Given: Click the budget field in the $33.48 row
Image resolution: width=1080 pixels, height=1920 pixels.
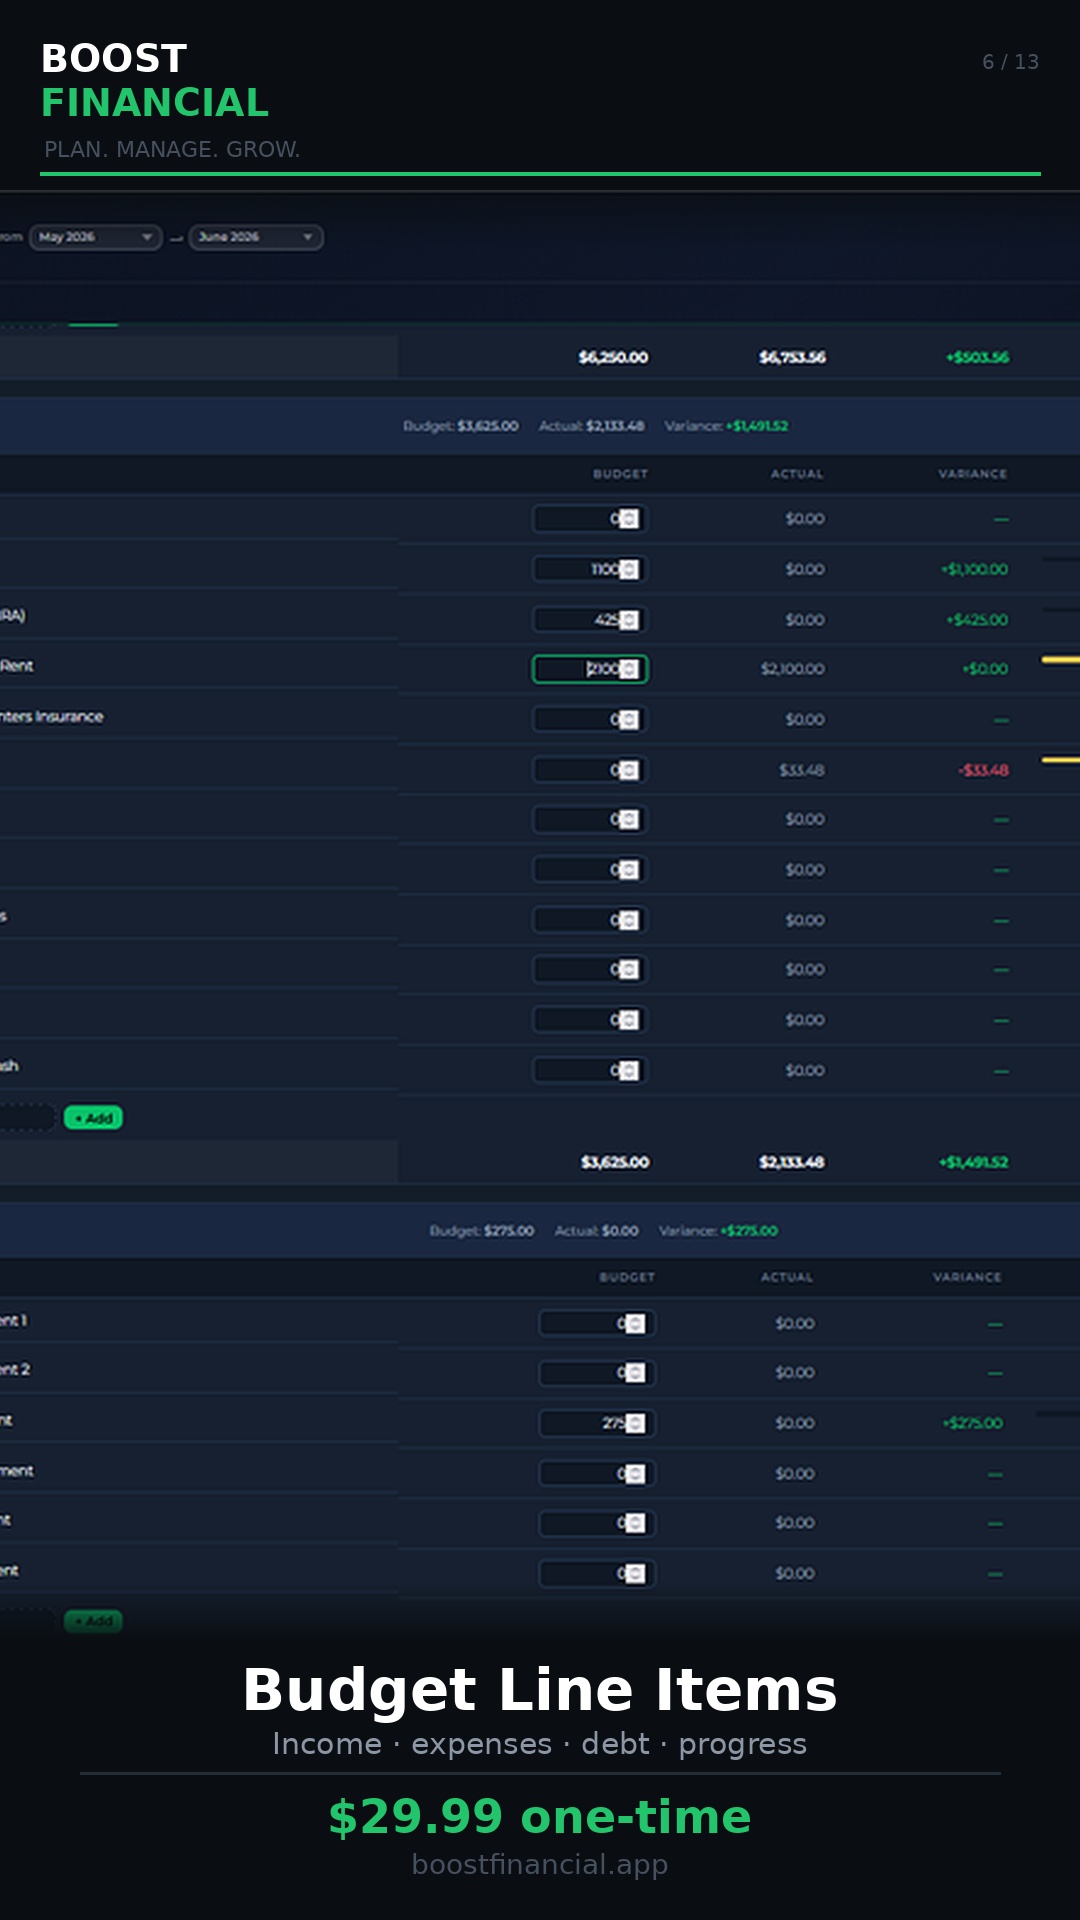Looking at the screenshot, I should click(x=590, y=769).
